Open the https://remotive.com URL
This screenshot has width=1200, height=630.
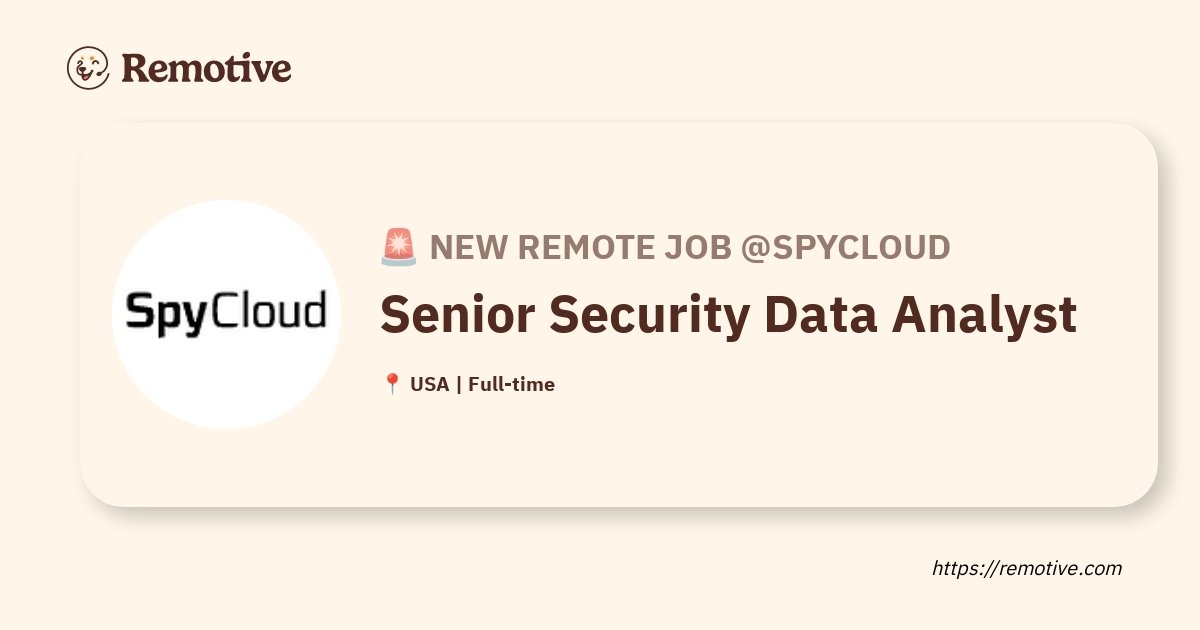click(1027, 568)
